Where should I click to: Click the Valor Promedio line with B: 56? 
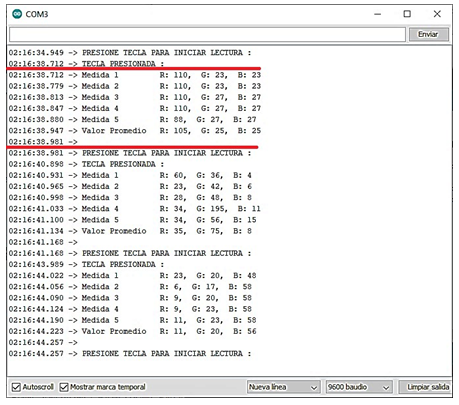[x=133, y=331]
